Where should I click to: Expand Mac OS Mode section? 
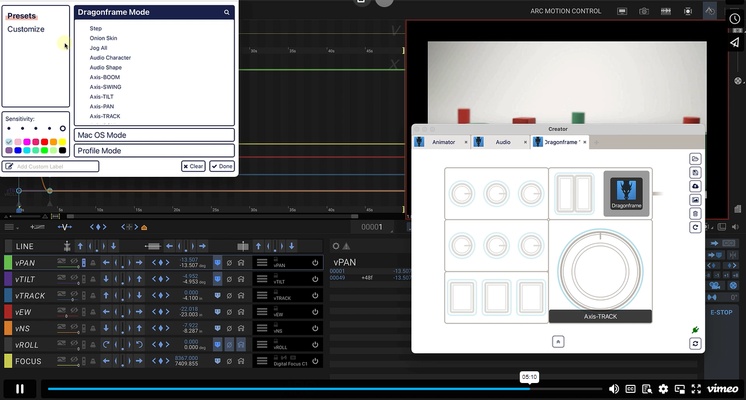(x=154, y=135)
